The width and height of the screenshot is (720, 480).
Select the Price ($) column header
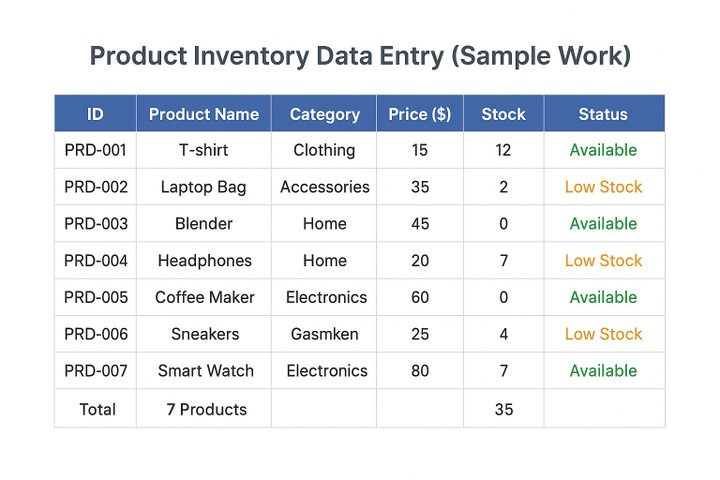click(419, 114)
